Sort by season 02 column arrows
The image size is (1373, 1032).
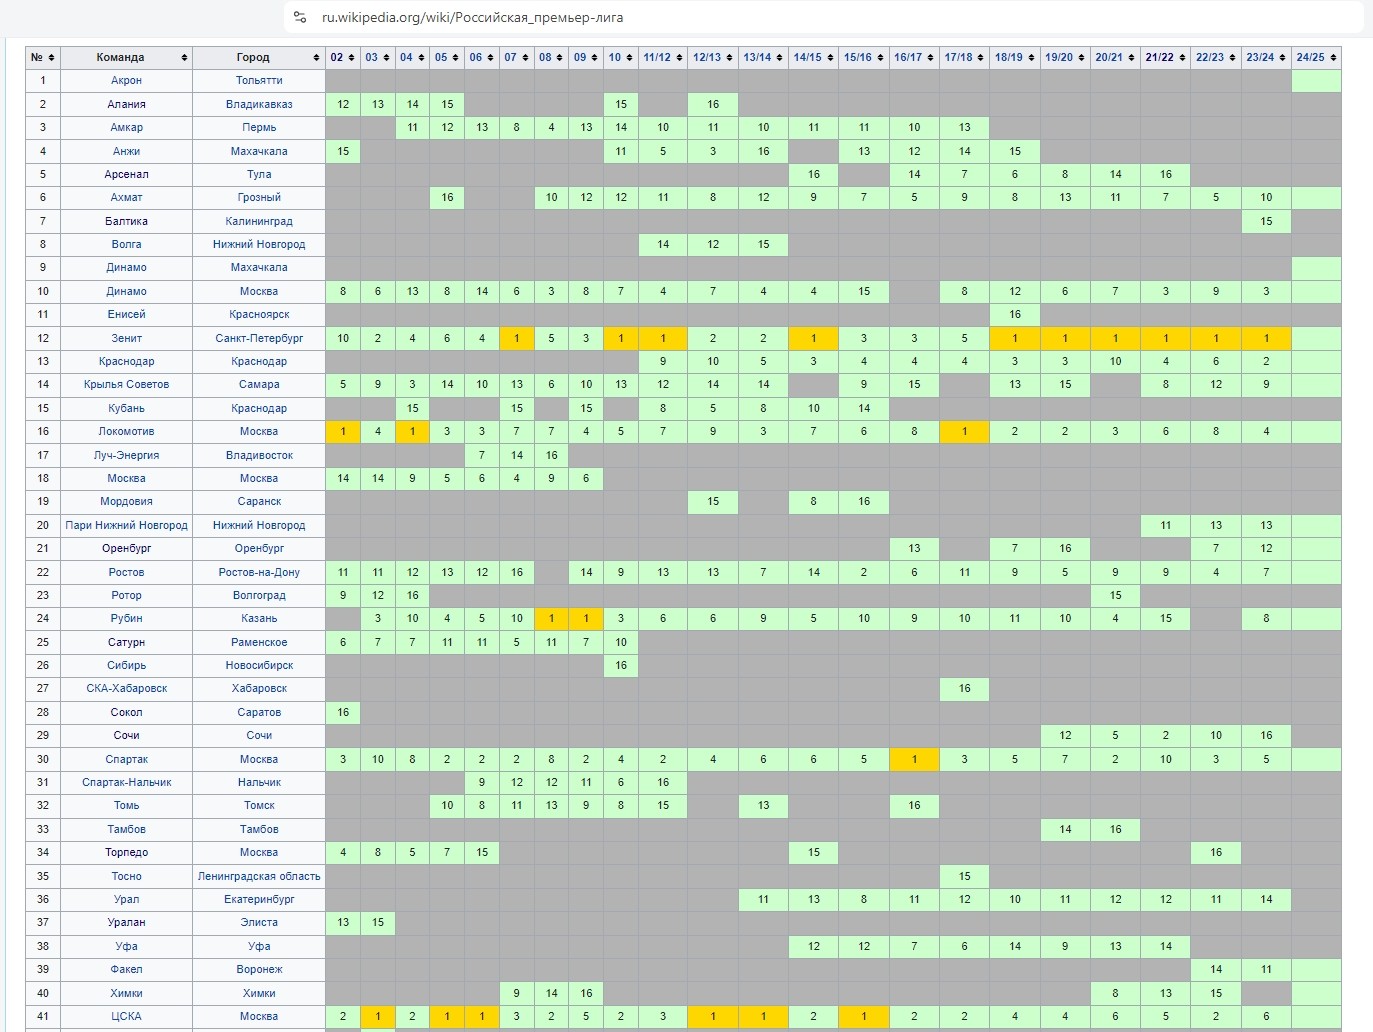351,57
